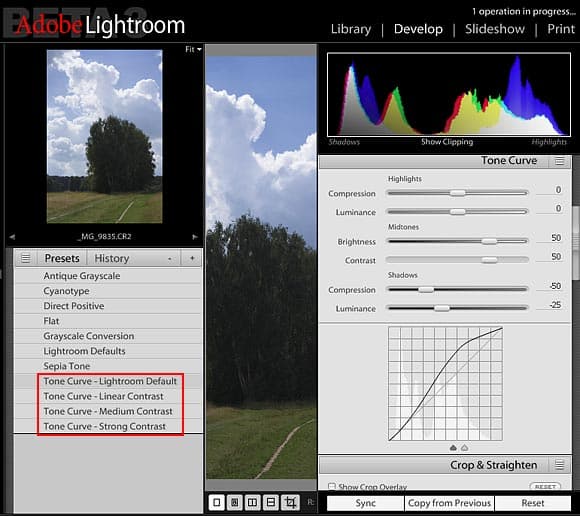
Task: Switch to top-bottom split compare view
Action: (x=271, y=502)
